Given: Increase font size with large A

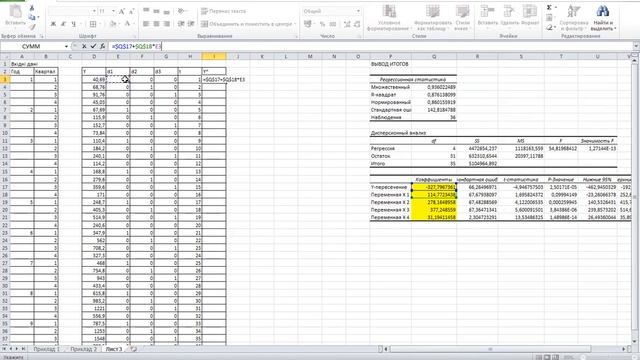Looking at the screenshot, I should 122,11.
